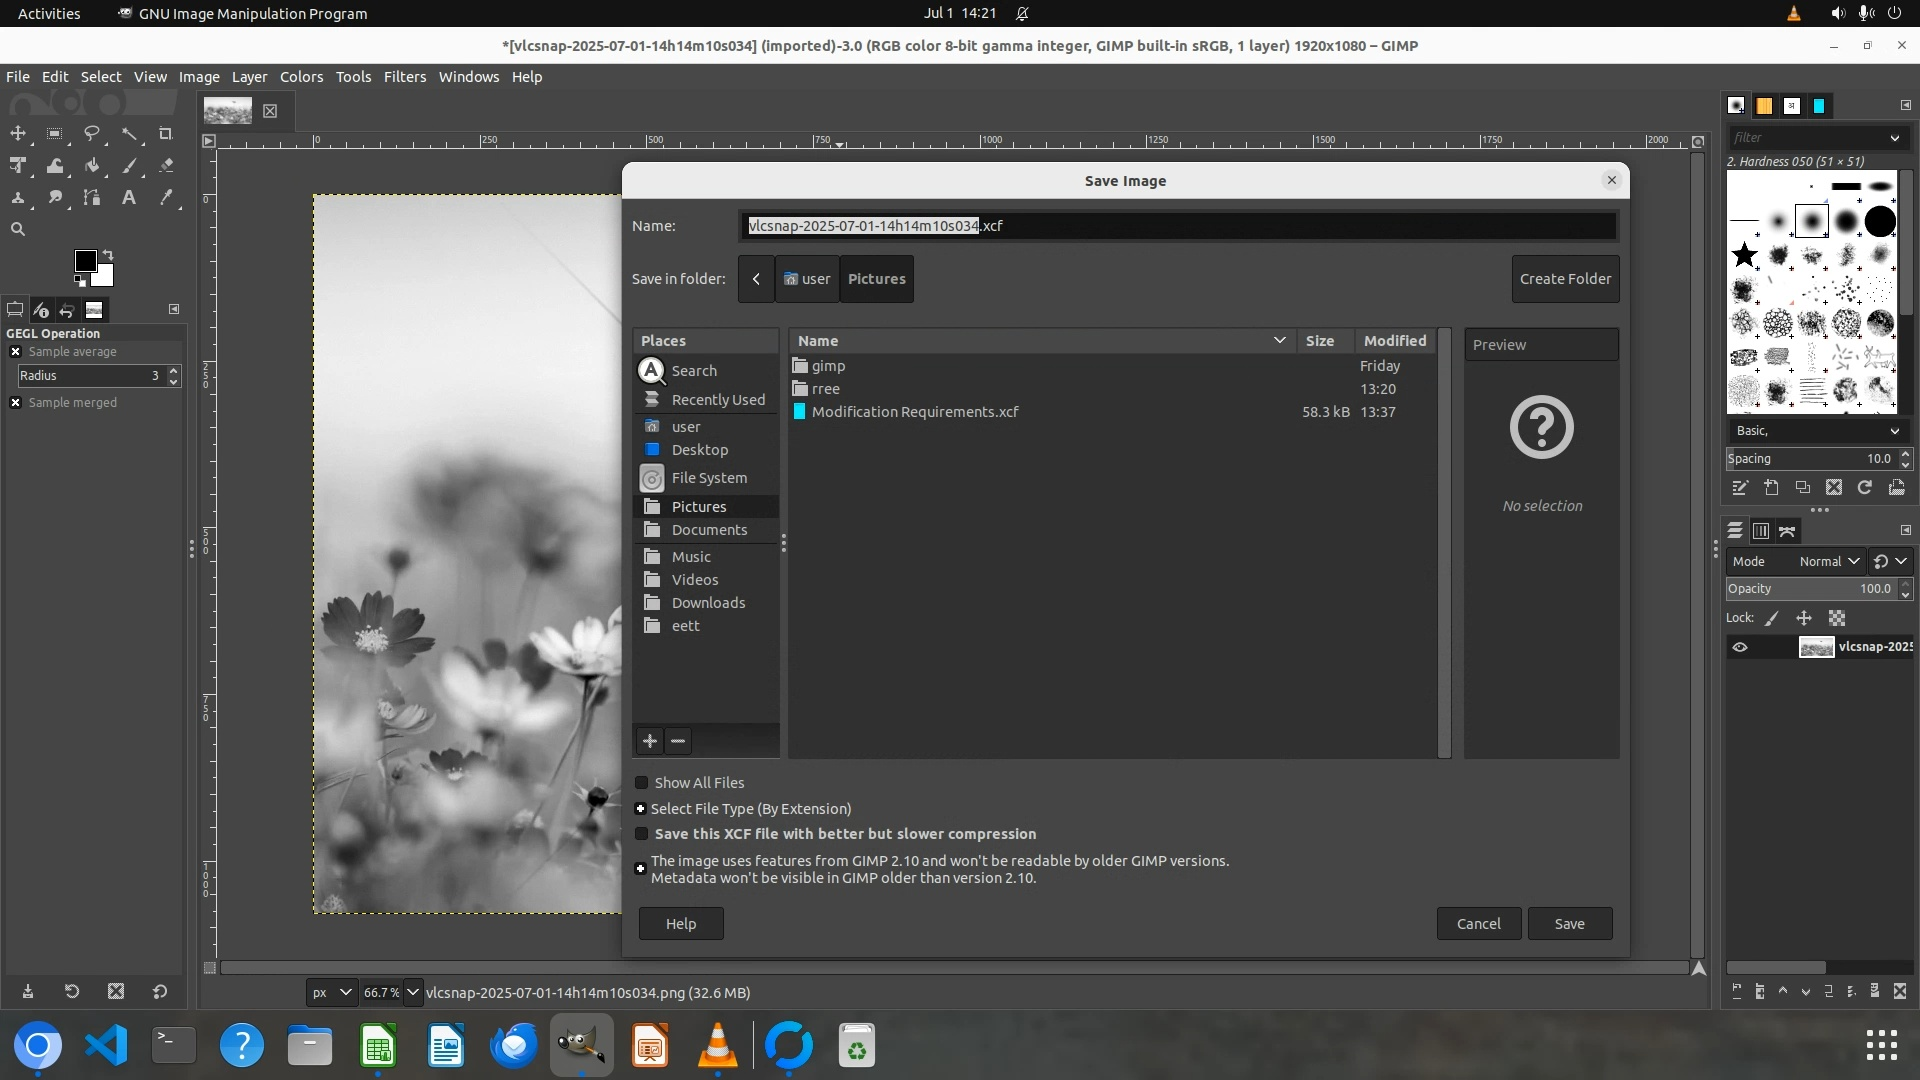This screenshot has height=1080, width=1920.
Task: Open the Colors menu
Action: pyautogui.click(x=301, y=77)
